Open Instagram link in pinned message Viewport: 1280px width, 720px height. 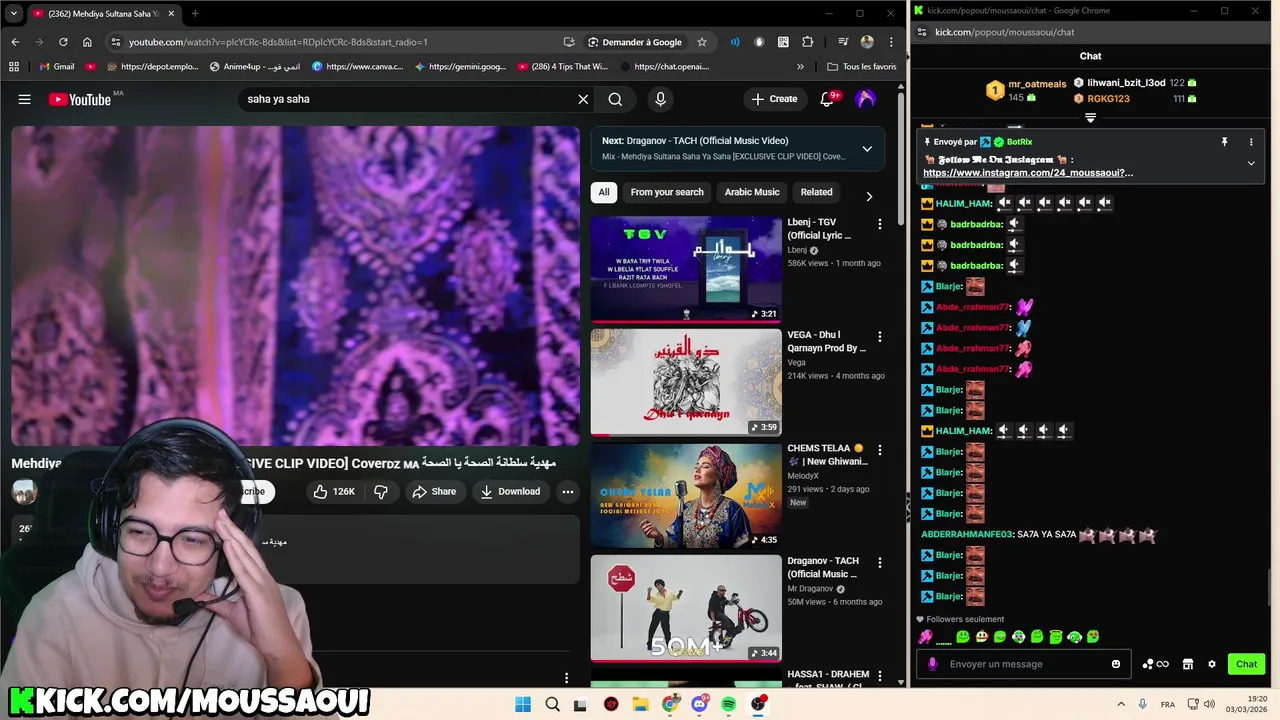(1028, 173)
